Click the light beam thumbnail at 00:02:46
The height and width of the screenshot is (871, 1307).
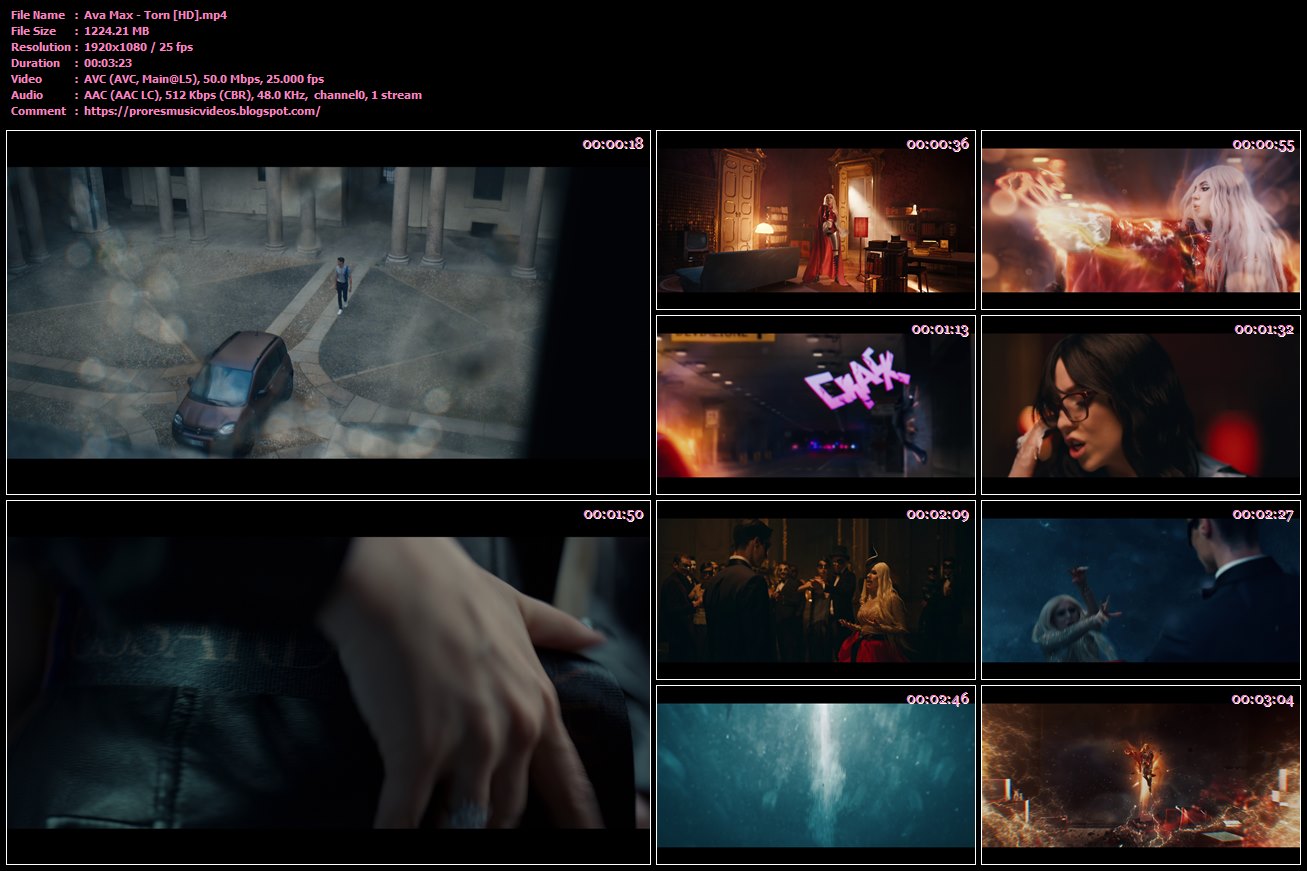pos(815,775)
